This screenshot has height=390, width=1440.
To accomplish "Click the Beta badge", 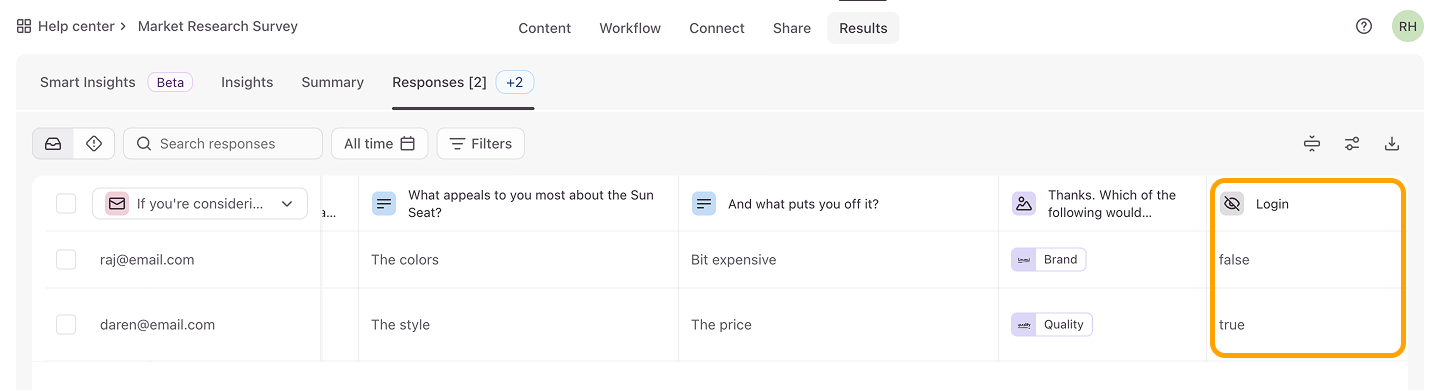I will (170, 83).
